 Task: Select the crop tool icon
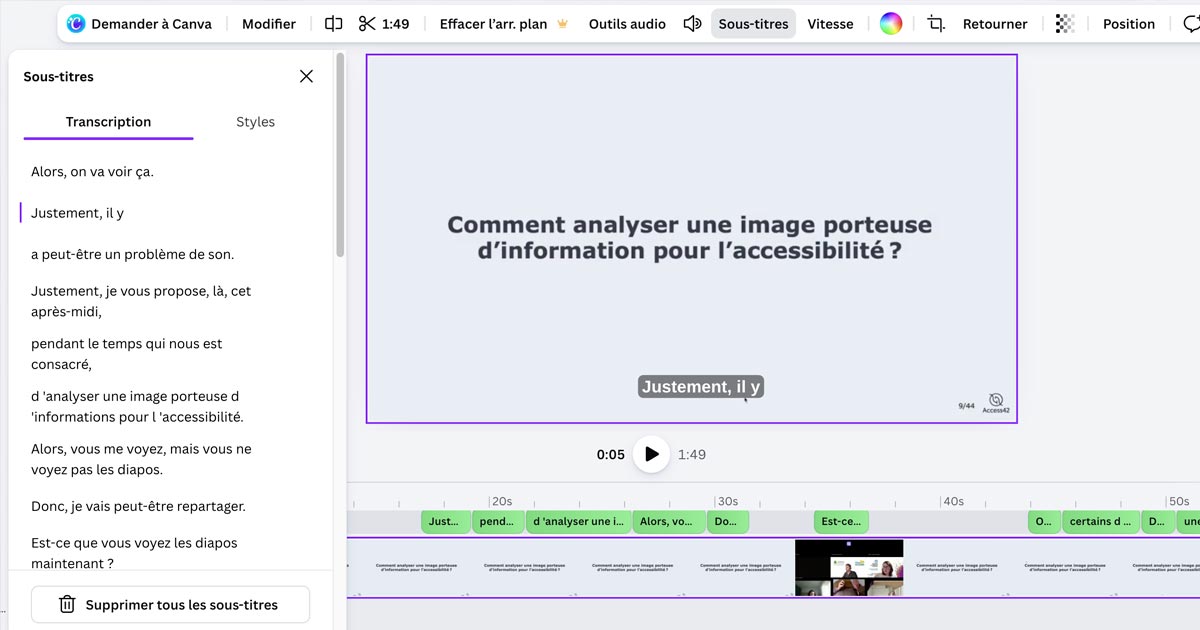pyautogui.click(x=936, y=24)
